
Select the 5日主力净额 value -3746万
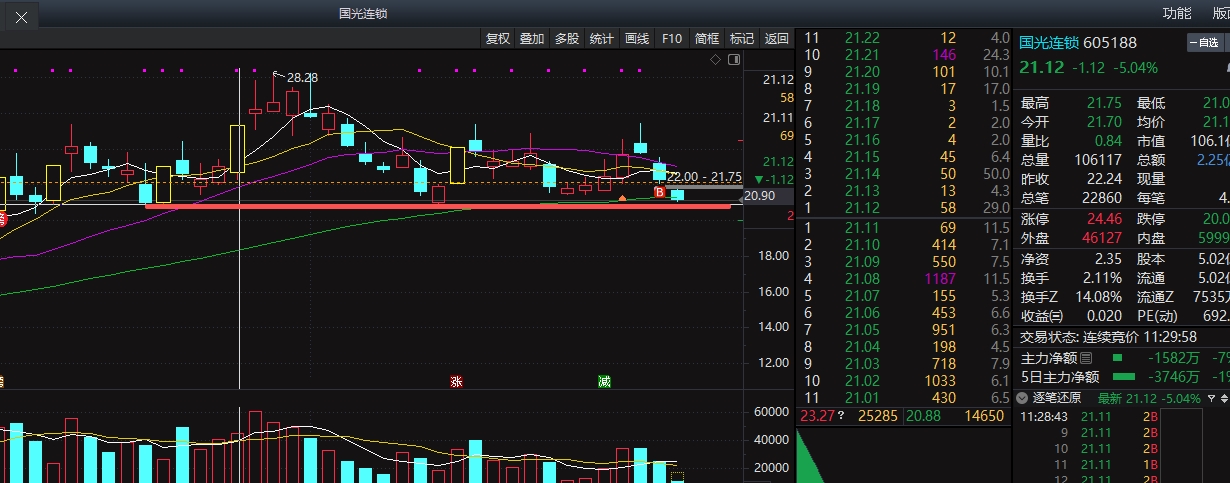pyautogui.click(x=1172, y=377)
